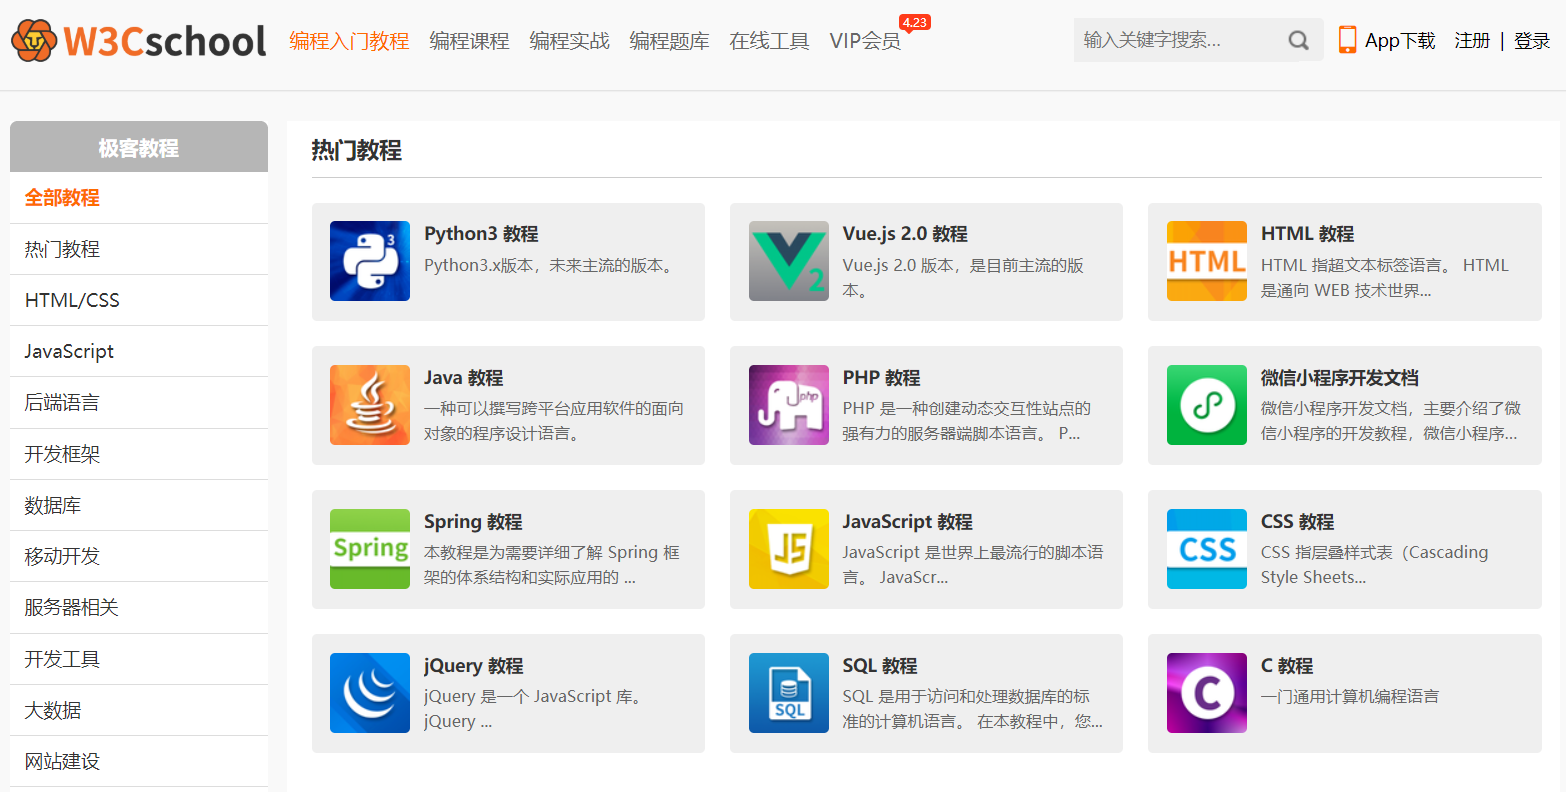The width and height of the screenshot is (1566, 792).
Task: Open the CSS tutorial icon
Action: [1207, 549]
